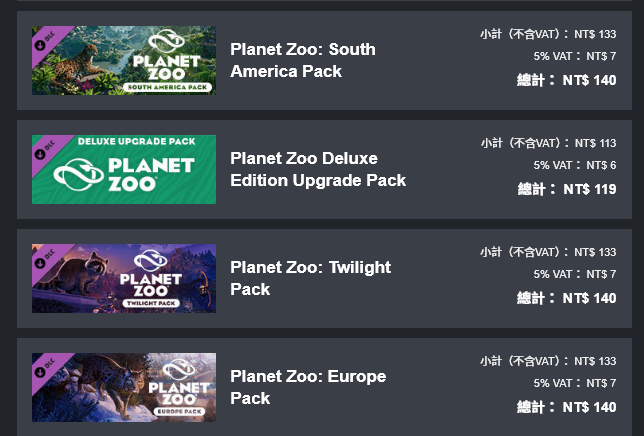Click Planet Zoo logo on South America banner
Viewport: 644px width, 436px height.
(x=167, y=56)
